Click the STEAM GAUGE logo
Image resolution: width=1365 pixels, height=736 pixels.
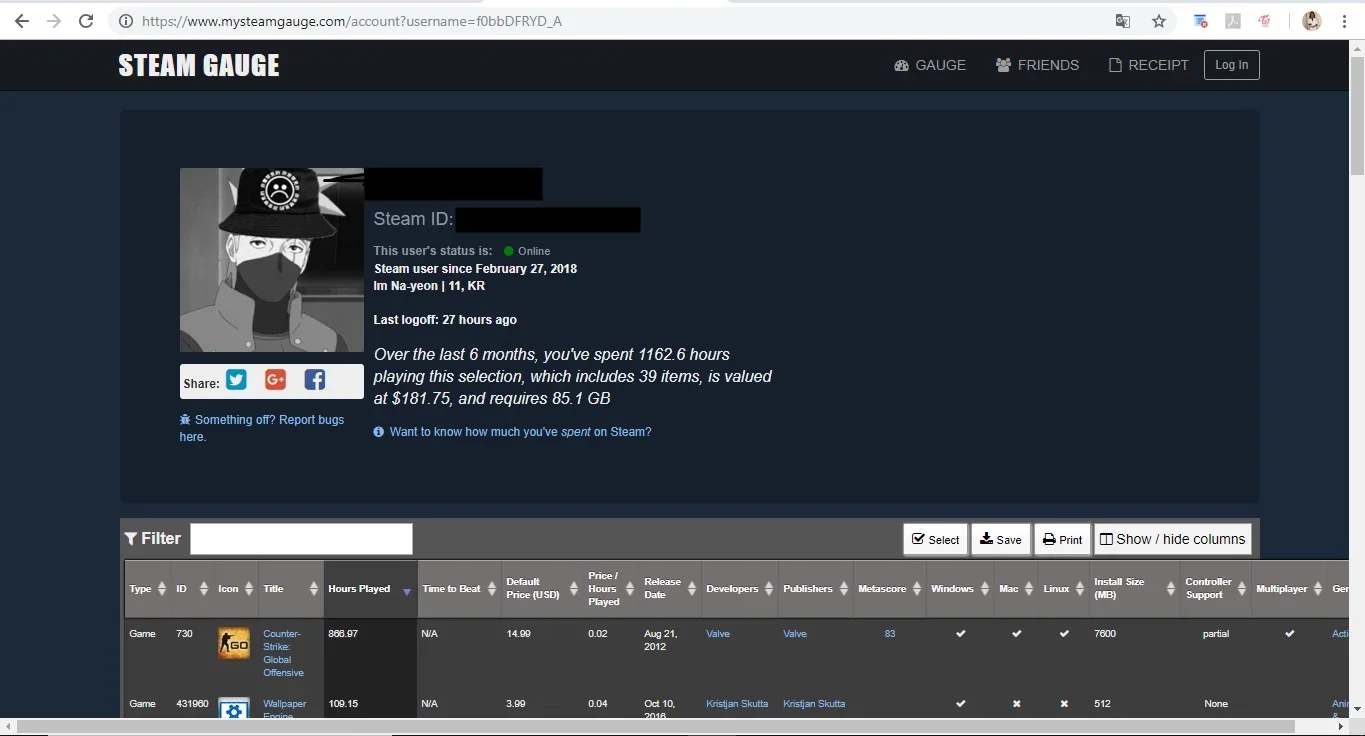pyautogui.click(x=199, y=66)
